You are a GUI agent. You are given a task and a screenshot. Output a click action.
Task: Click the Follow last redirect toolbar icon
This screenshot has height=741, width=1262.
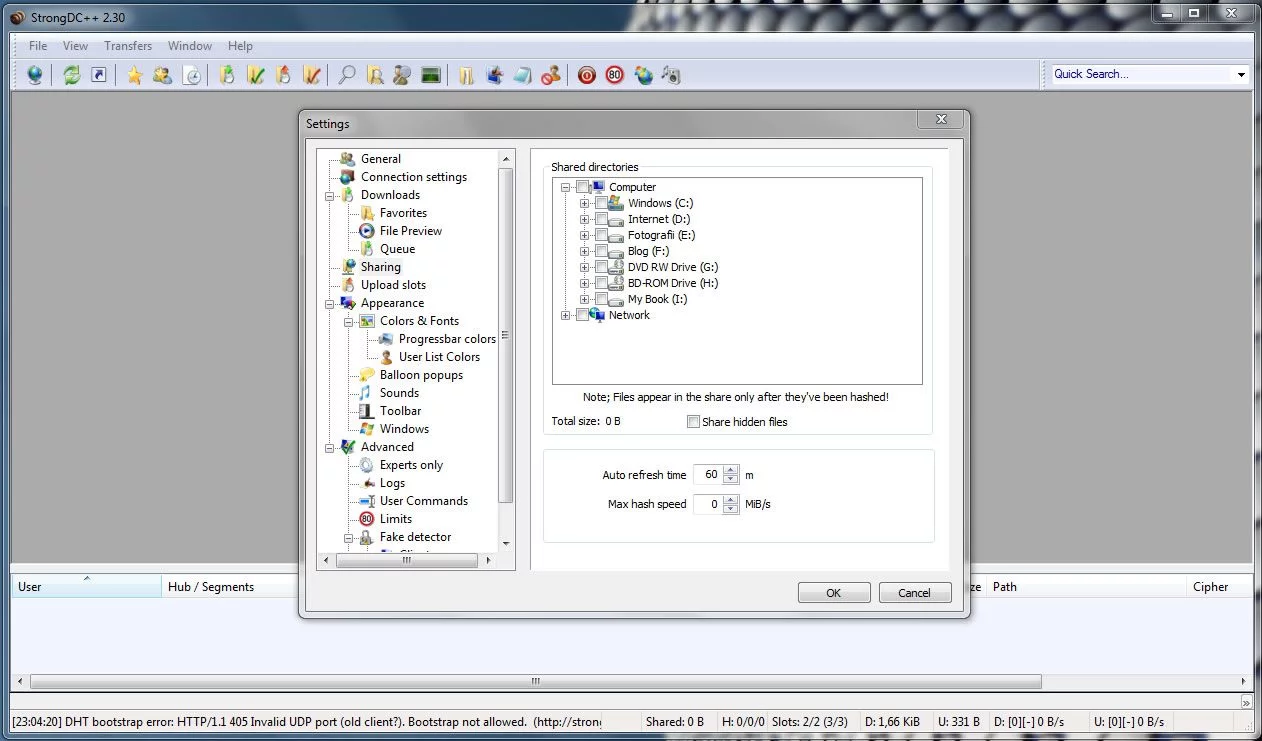click(x=99, y=75)
